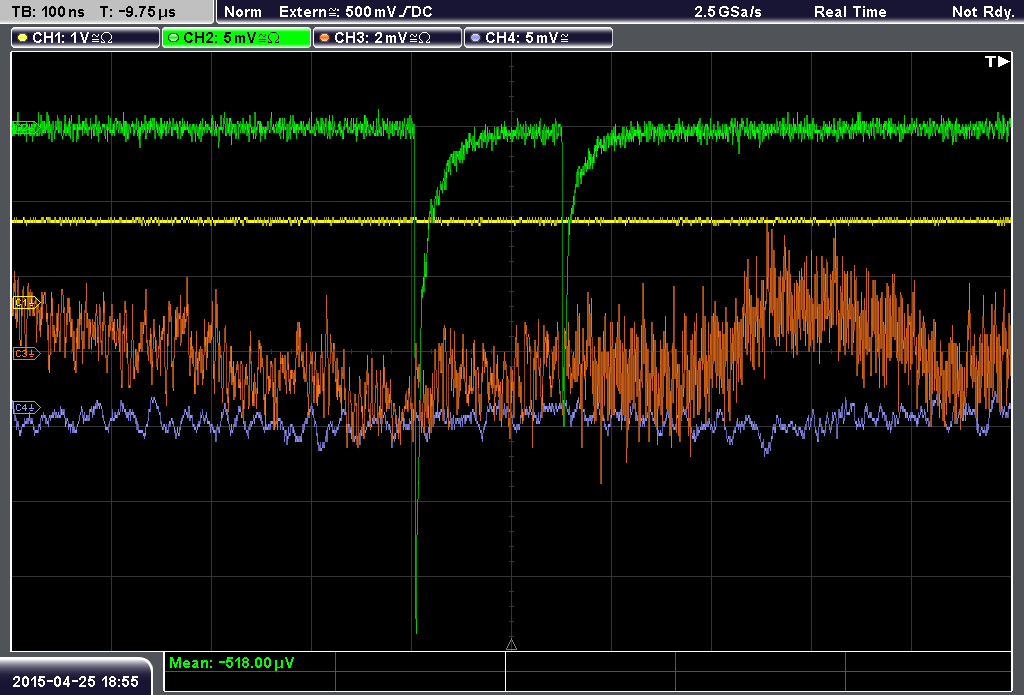The height and width of the screenshot is (695, 1024).
Task: Select the CH4: 5 mV channel label
Action: click(538, 38)
